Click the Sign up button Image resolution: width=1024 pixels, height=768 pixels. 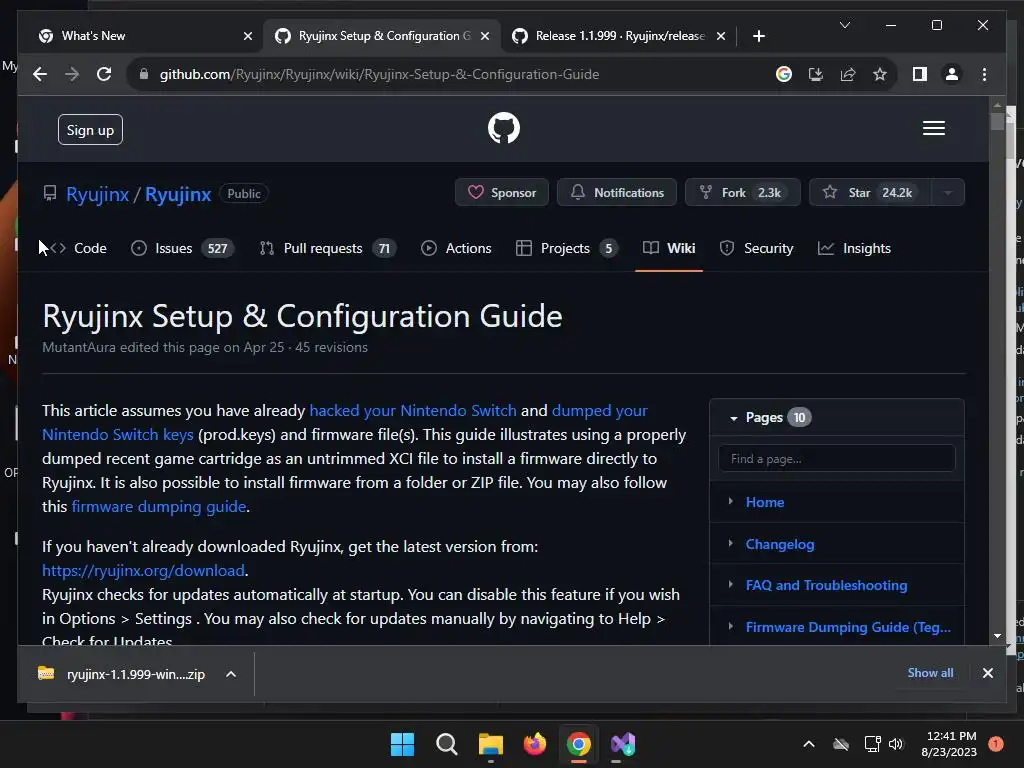click(90, 130)
